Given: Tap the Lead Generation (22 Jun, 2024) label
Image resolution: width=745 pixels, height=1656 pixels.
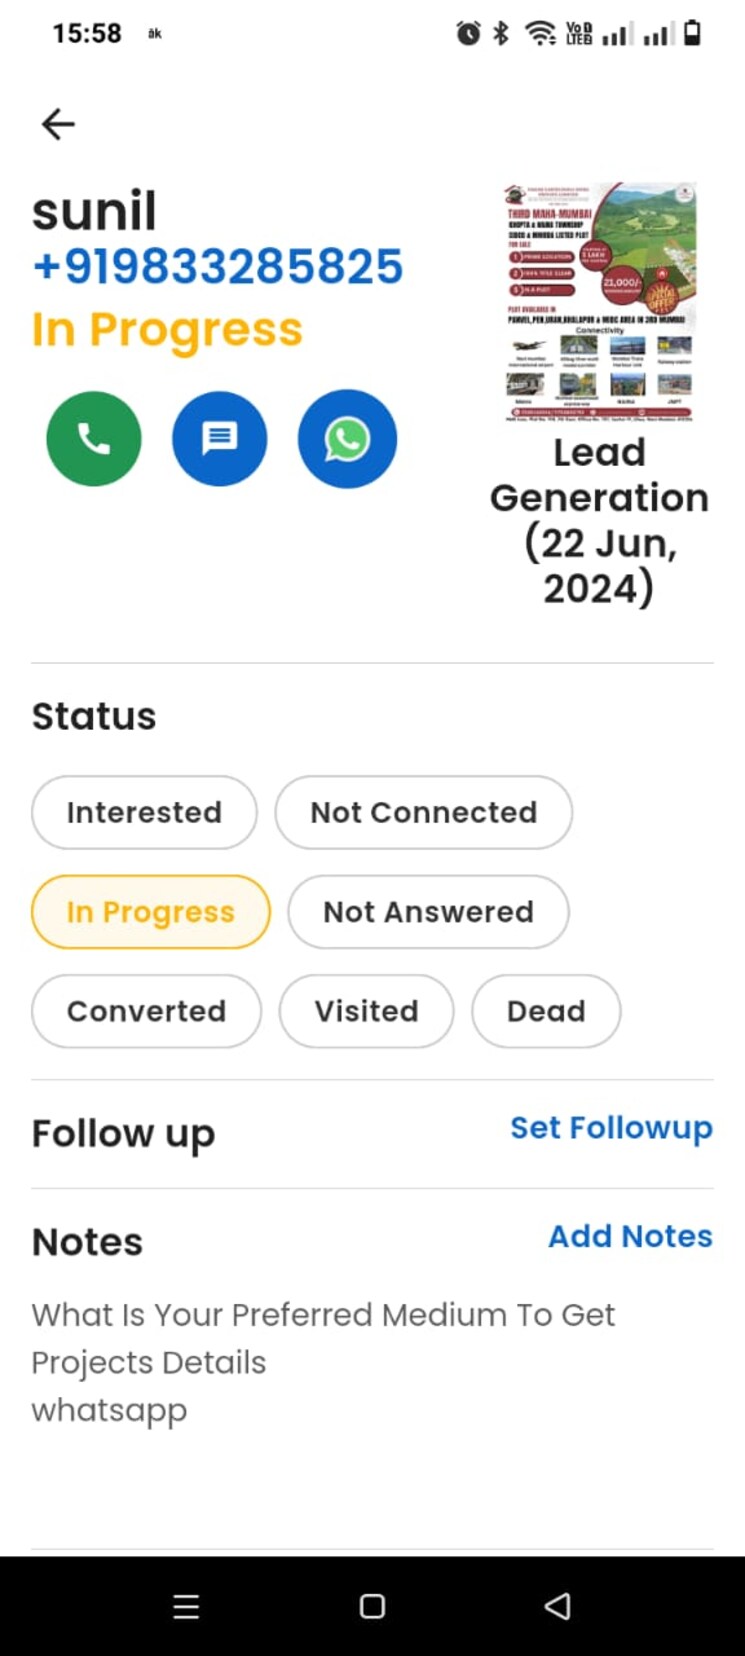Looking at the screenshot, I should [x=599, y=520].
